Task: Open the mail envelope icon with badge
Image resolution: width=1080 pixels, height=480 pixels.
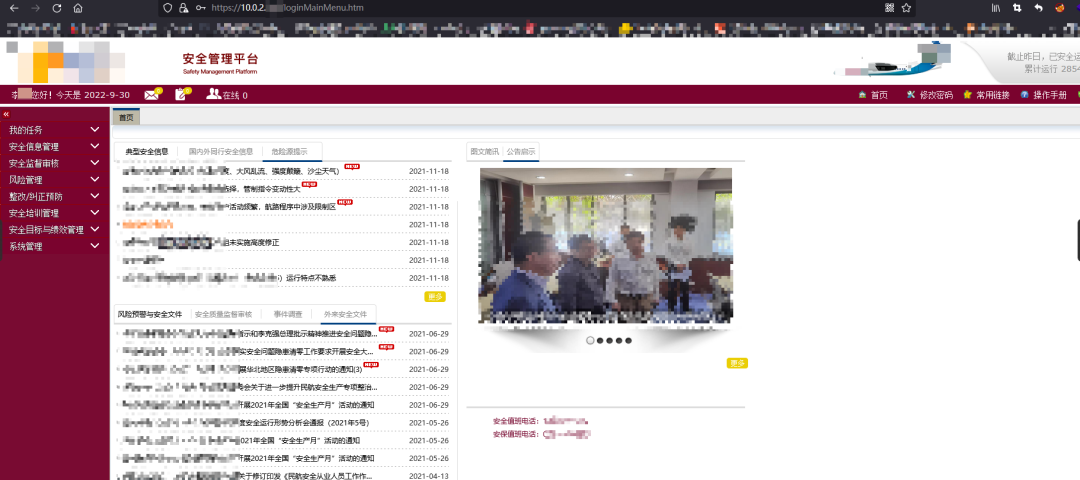Action: [x=152, y=94]
